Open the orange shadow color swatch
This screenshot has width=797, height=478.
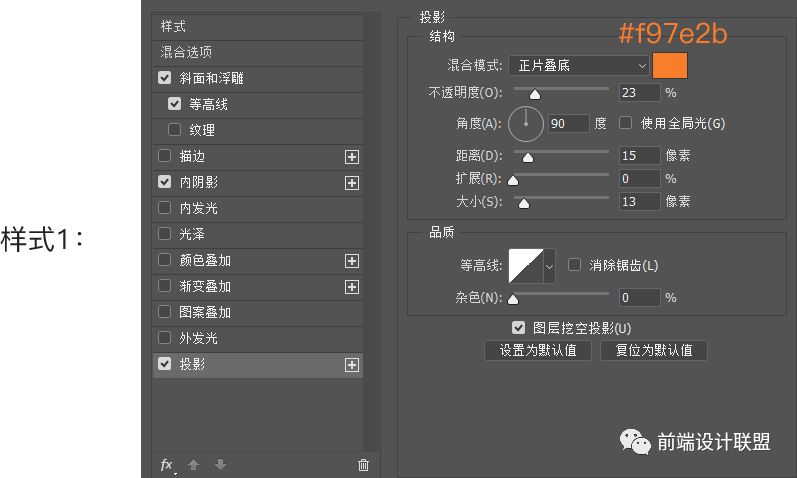pyautogui.click(x=670, y=66)
